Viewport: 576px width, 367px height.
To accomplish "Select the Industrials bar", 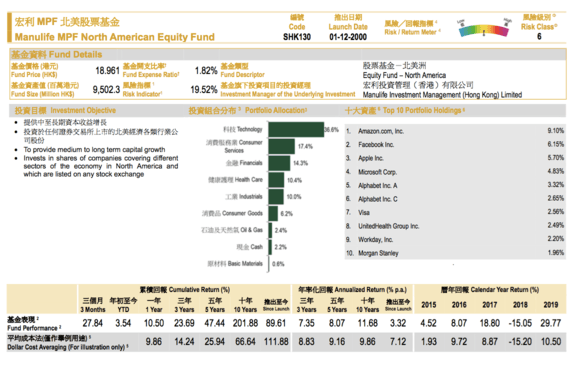I will pos(276,197).
